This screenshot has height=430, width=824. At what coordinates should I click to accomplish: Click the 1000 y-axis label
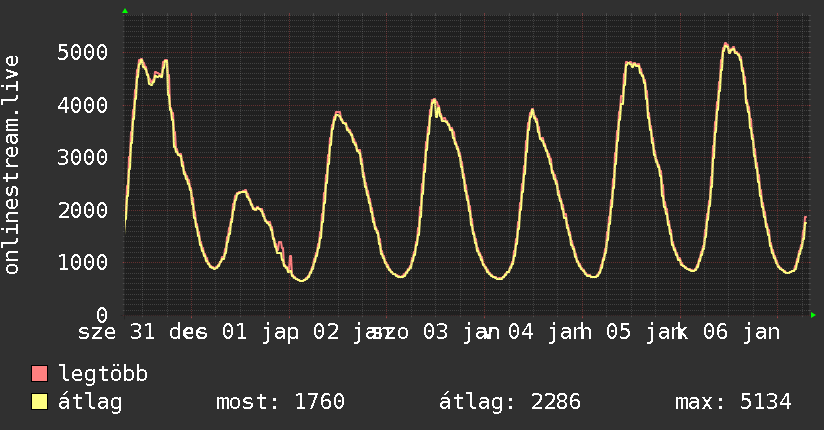(83, 262)
